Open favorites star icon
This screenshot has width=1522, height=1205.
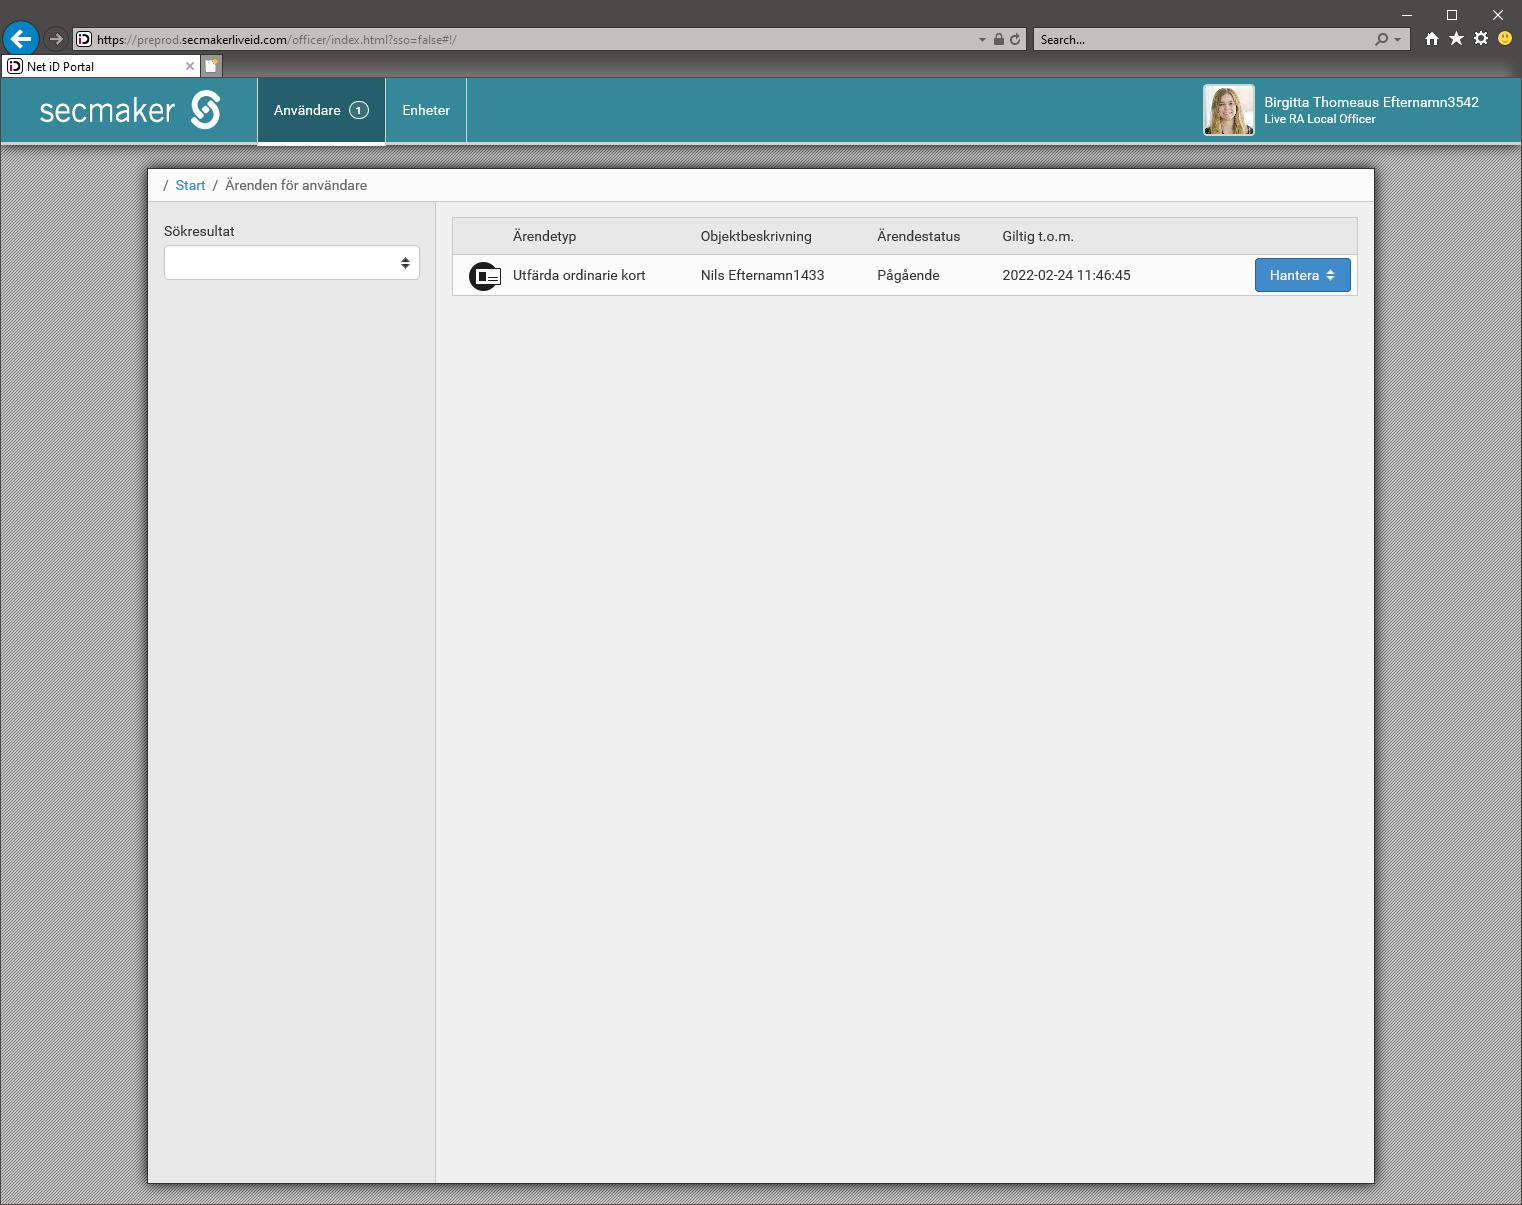point(1456,39)
